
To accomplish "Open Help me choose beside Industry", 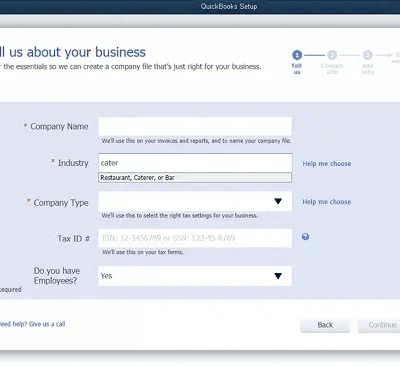I will 327,164.
